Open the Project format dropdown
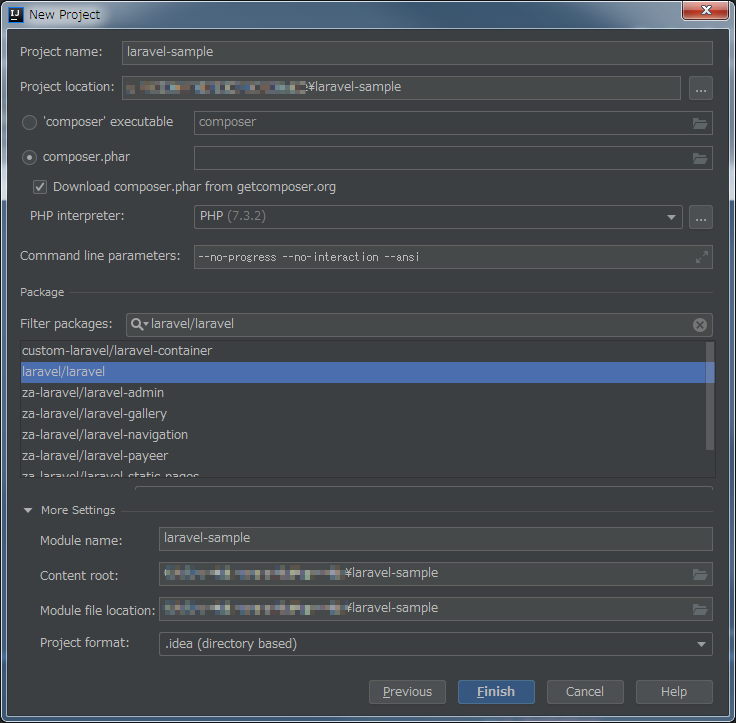Viewport: 736px width, 723px height. [x=436, y=644]
